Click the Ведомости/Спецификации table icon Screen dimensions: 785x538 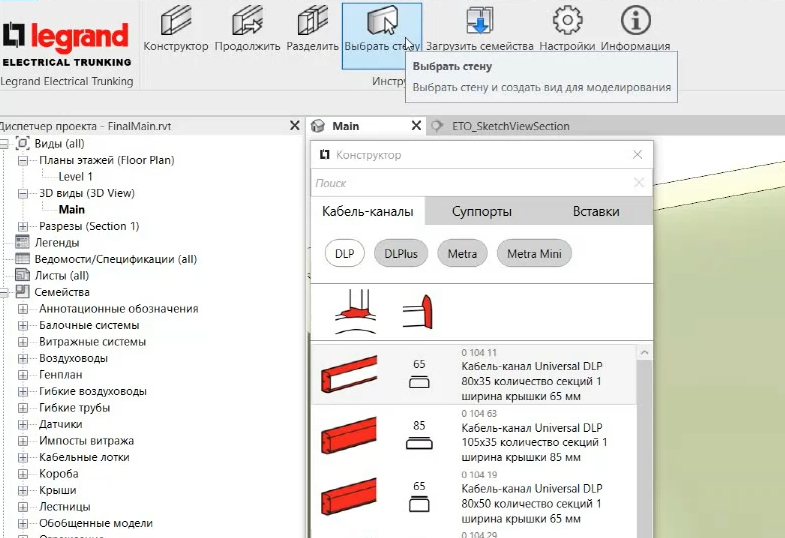point(22,259)
